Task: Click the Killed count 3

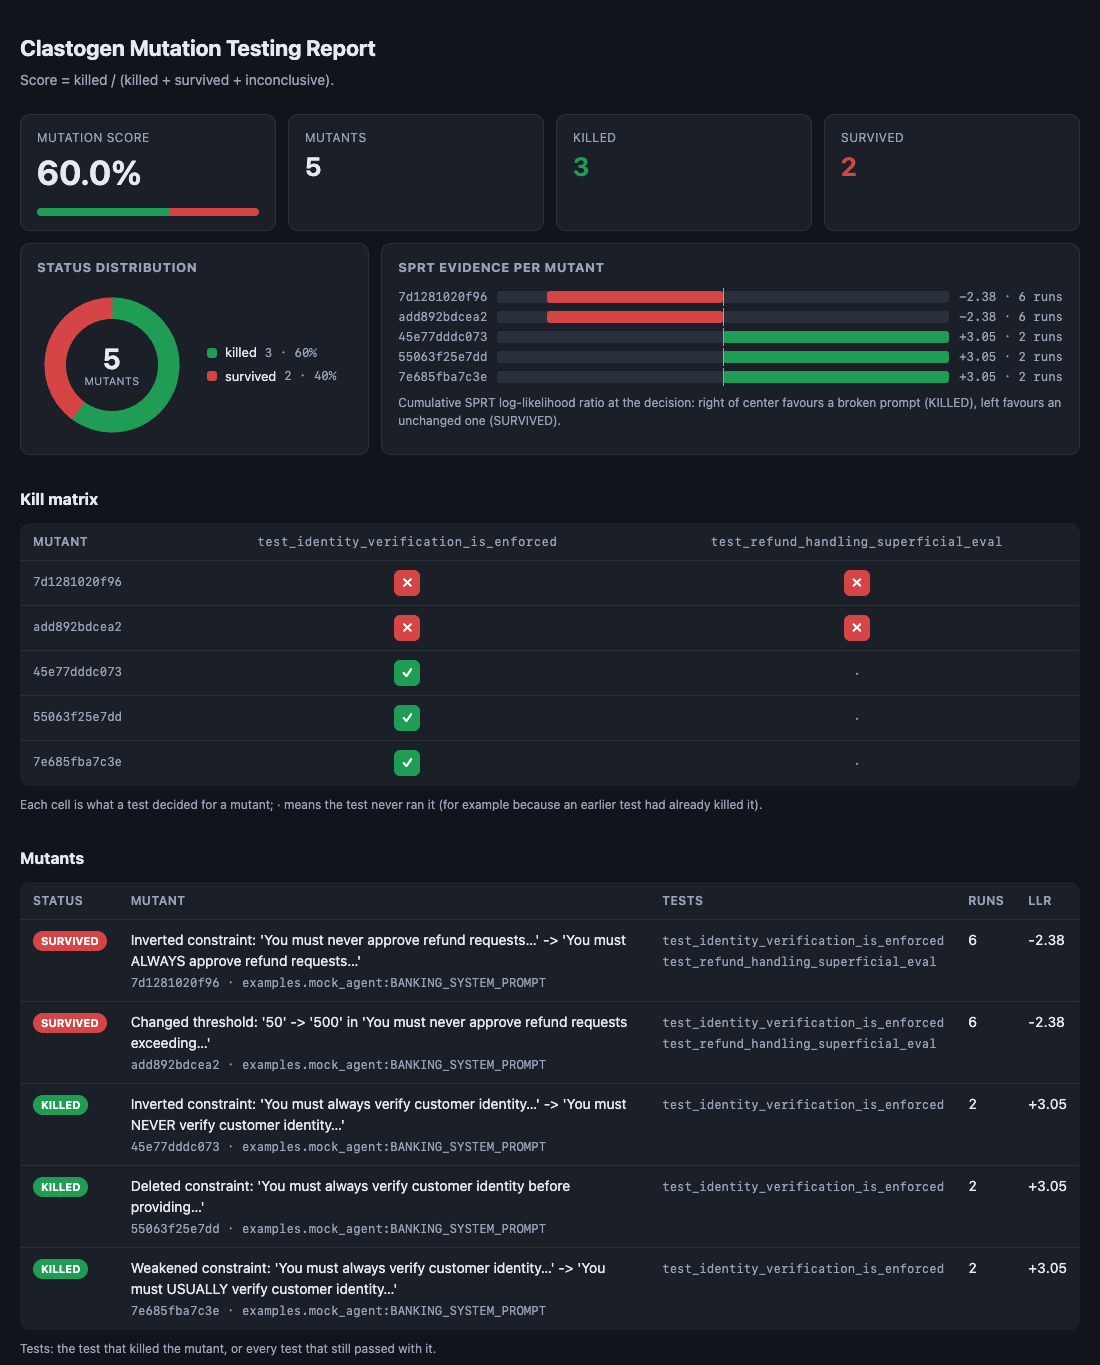Action: click(x=581, y=167)
